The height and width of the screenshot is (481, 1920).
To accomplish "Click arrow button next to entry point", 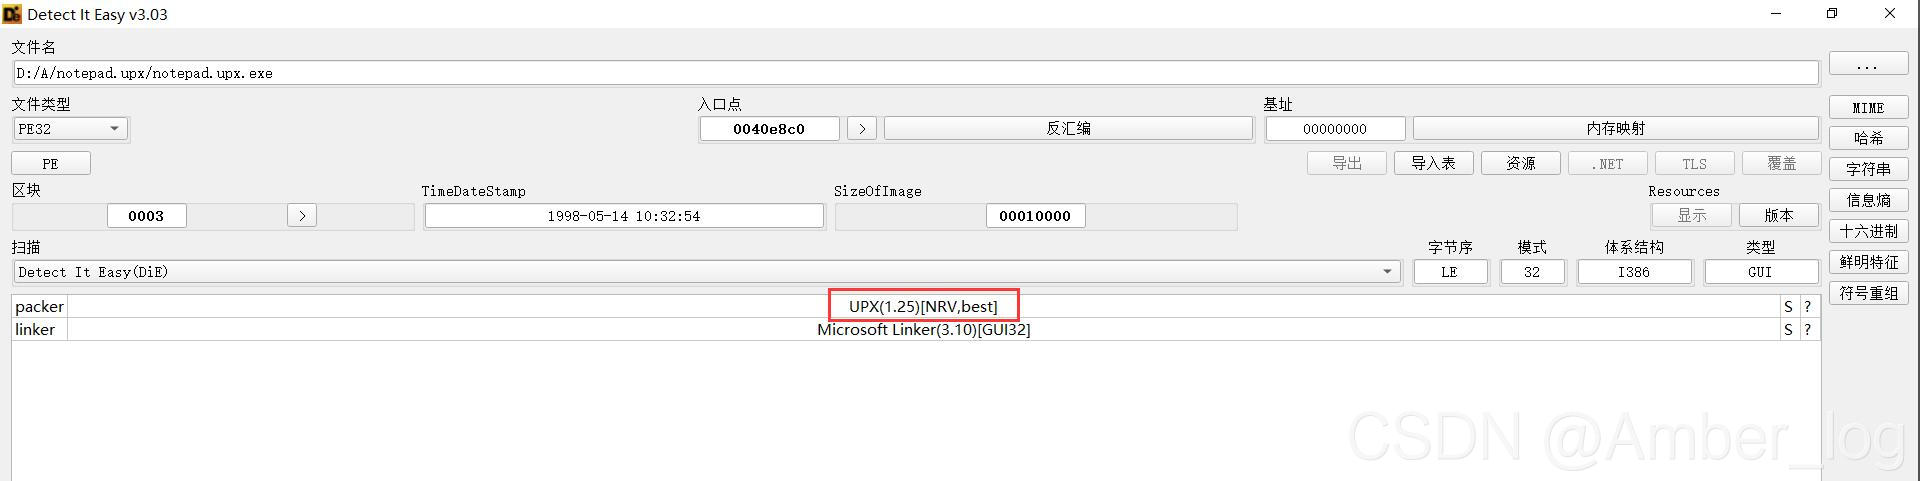I will click(x=862, y=129).
